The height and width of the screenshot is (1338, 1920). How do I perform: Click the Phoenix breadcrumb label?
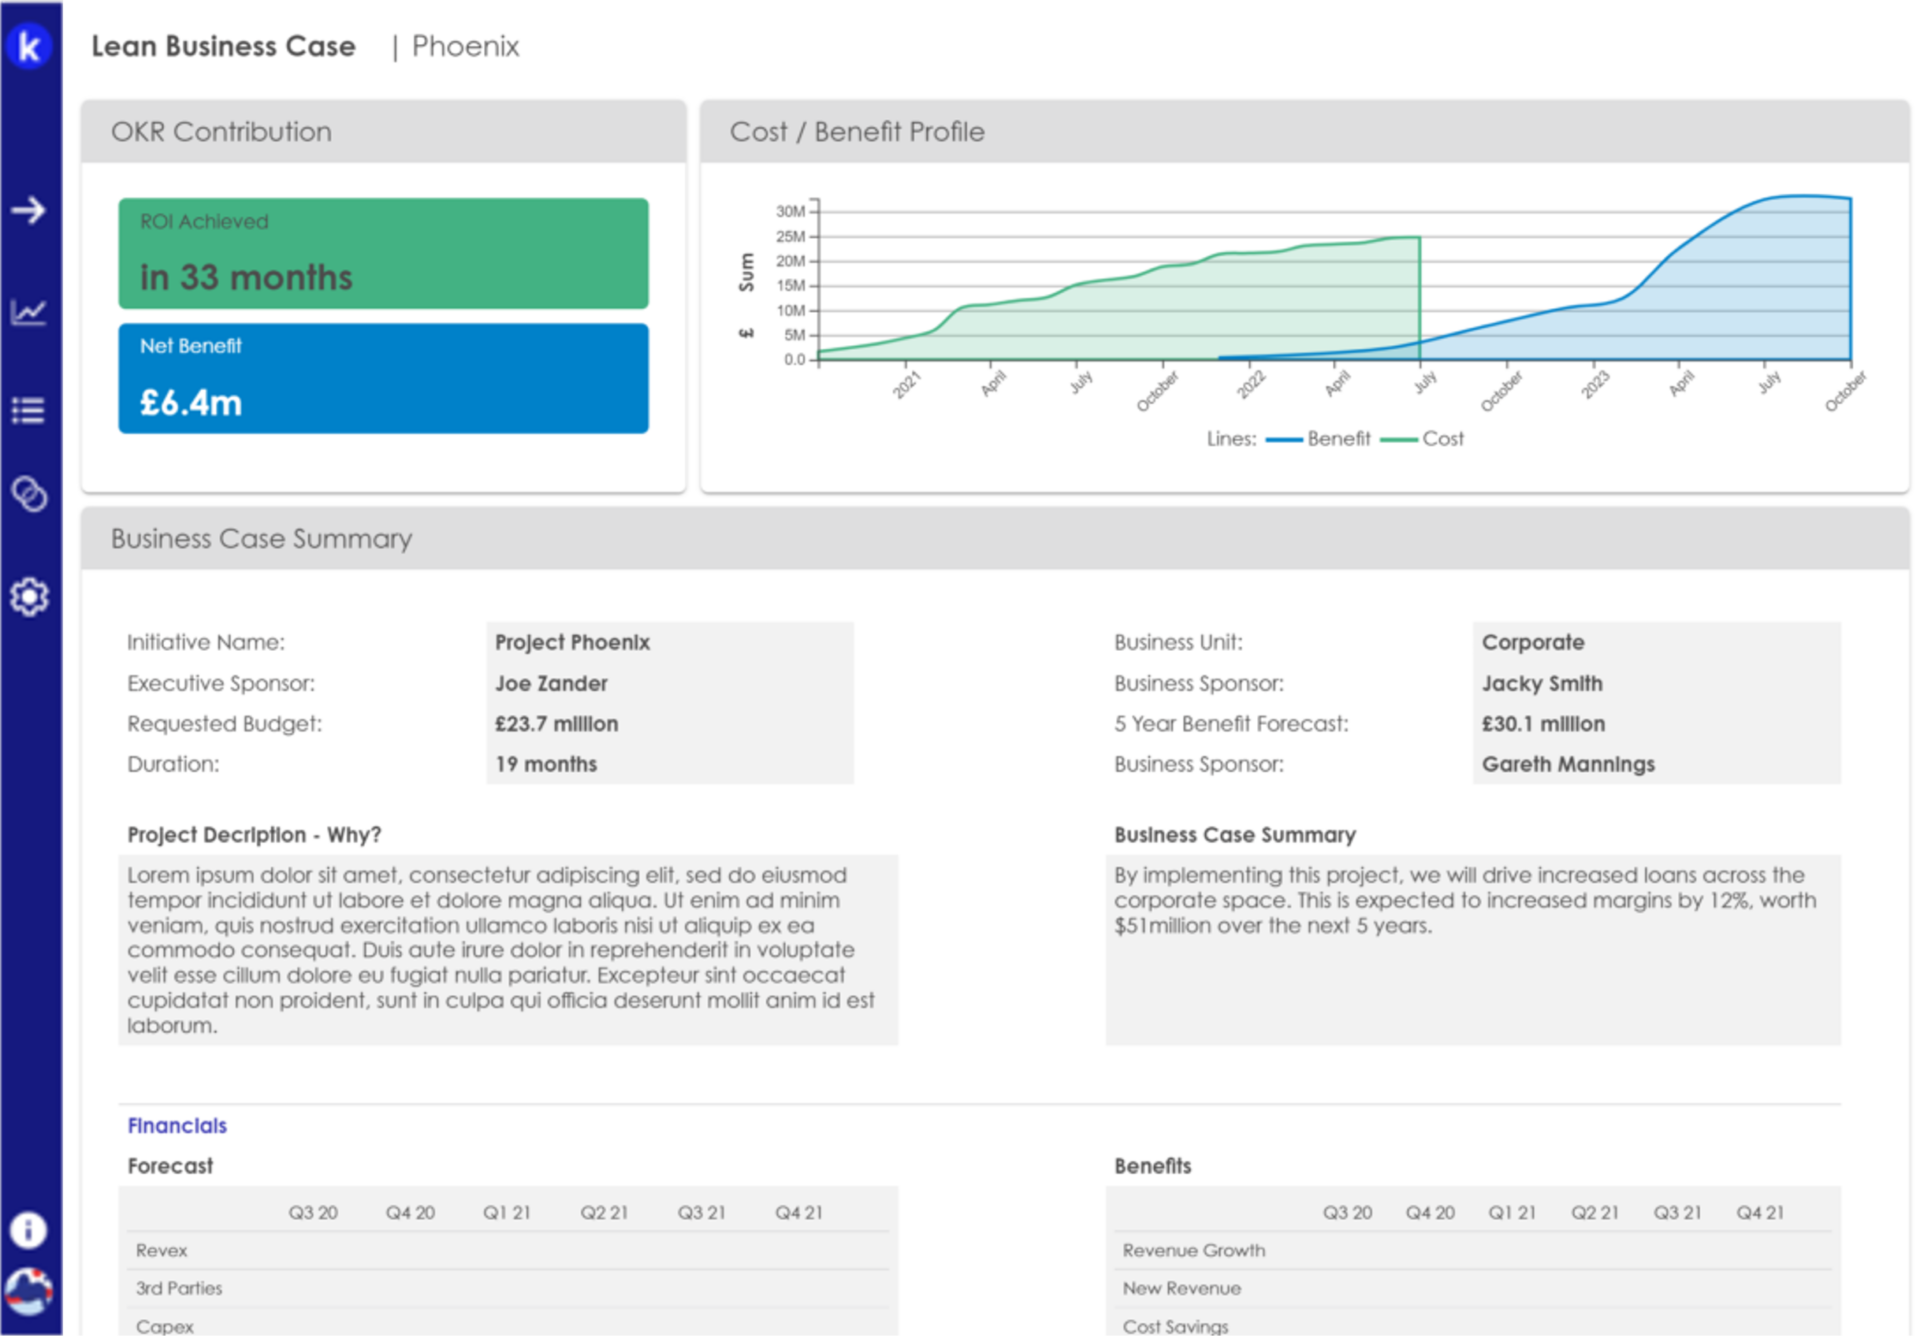tap(466, 46)
